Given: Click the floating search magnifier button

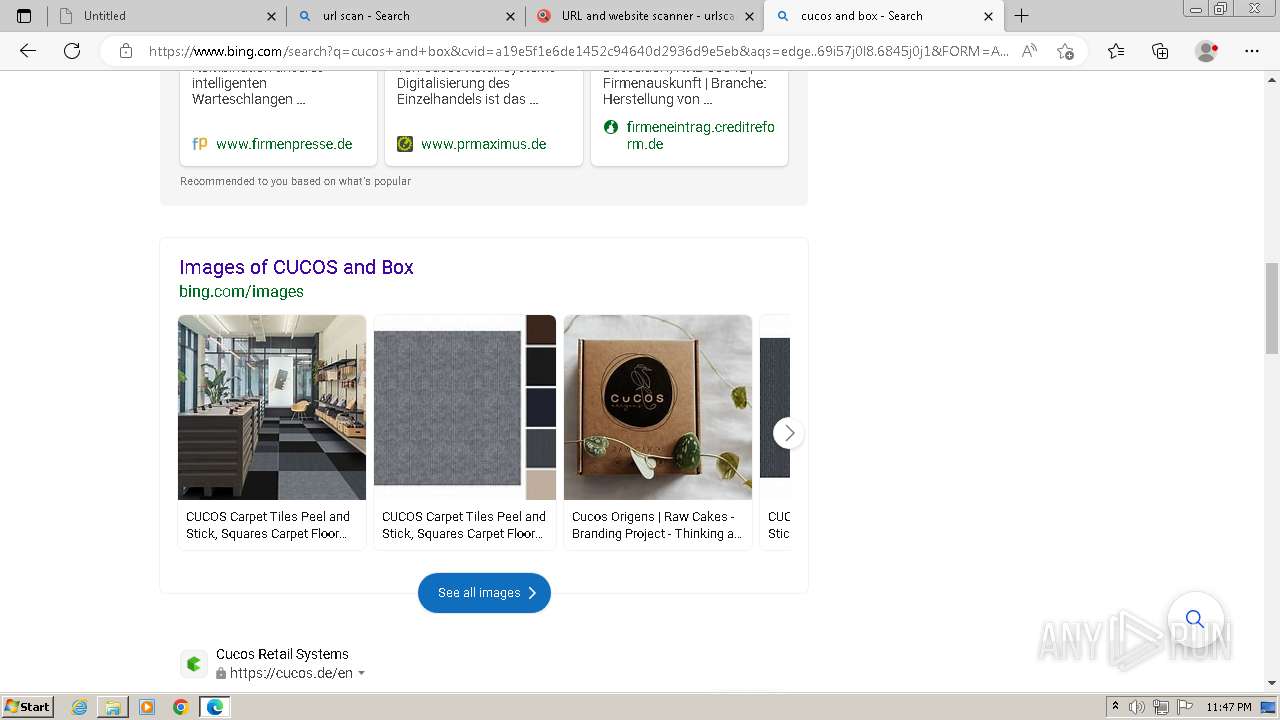Looking at the screenshot, I should 1195,619.
